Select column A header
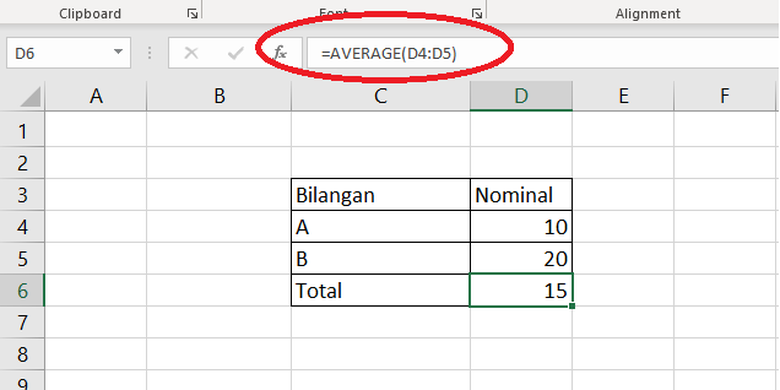 click(96, 96)
